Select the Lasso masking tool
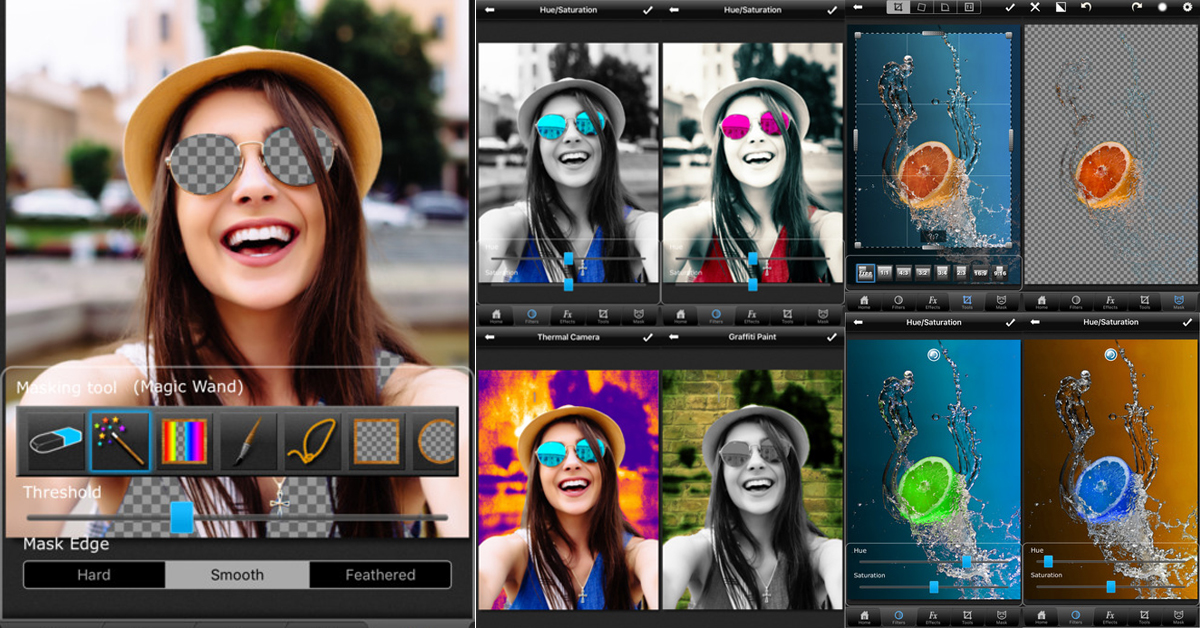1200x628 pixels. point(312,440)
